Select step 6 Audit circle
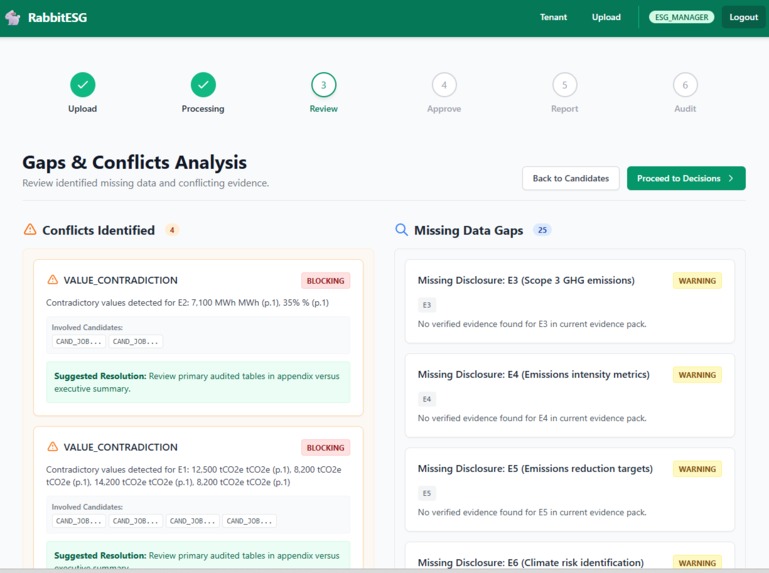 coord(685,85)
